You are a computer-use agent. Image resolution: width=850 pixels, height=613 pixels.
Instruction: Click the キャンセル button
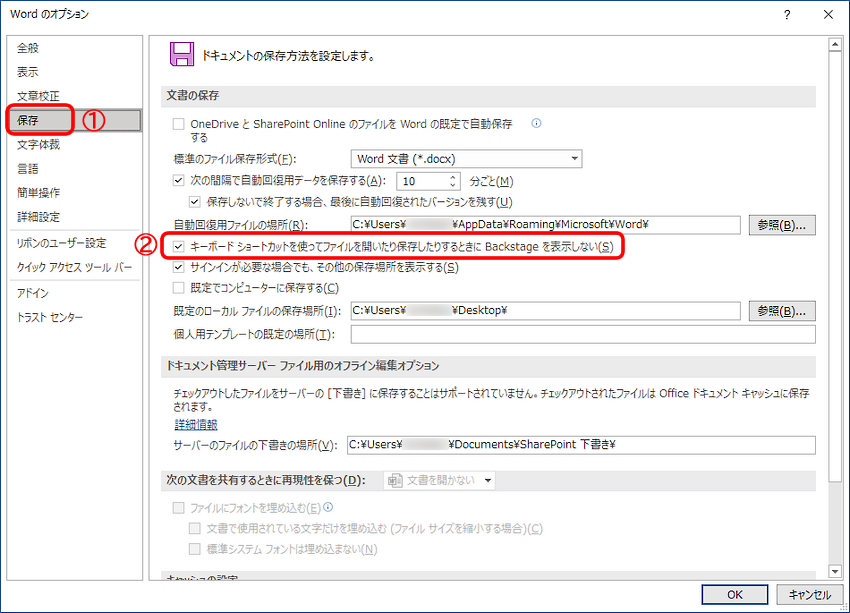(x=809, y=594)
